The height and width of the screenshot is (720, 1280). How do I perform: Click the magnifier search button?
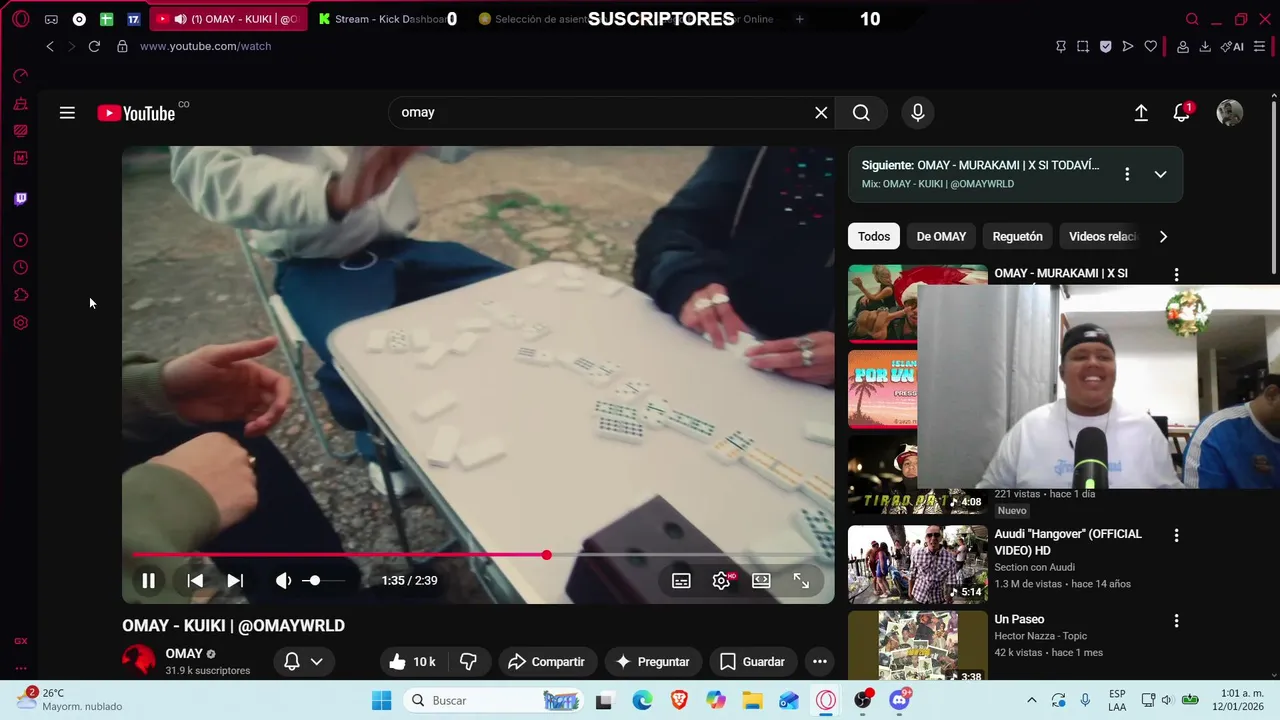click(x=861, y=113)
